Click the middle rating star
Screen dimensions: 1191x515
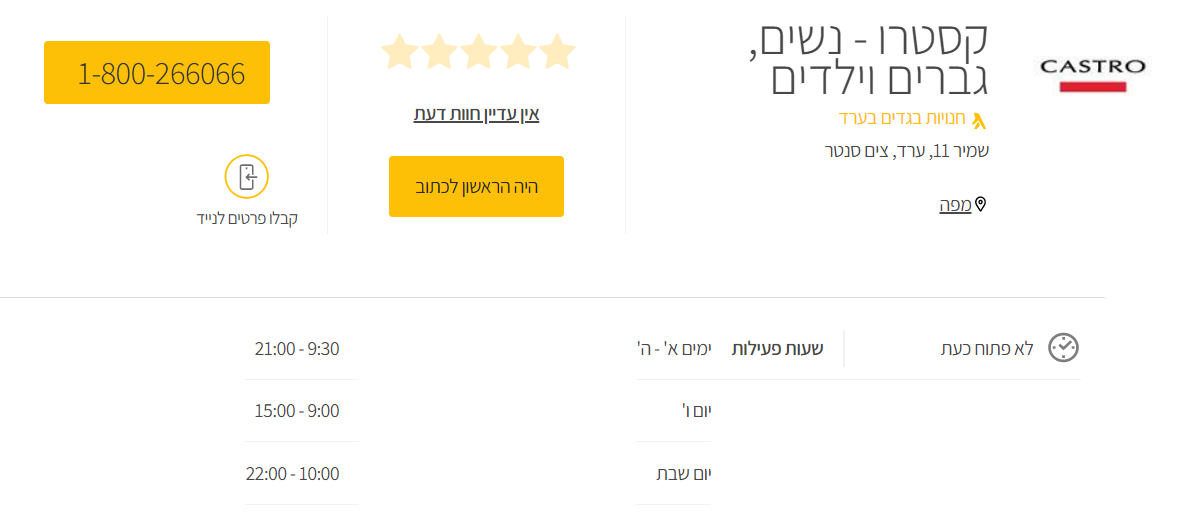click(x=479, y=52)
